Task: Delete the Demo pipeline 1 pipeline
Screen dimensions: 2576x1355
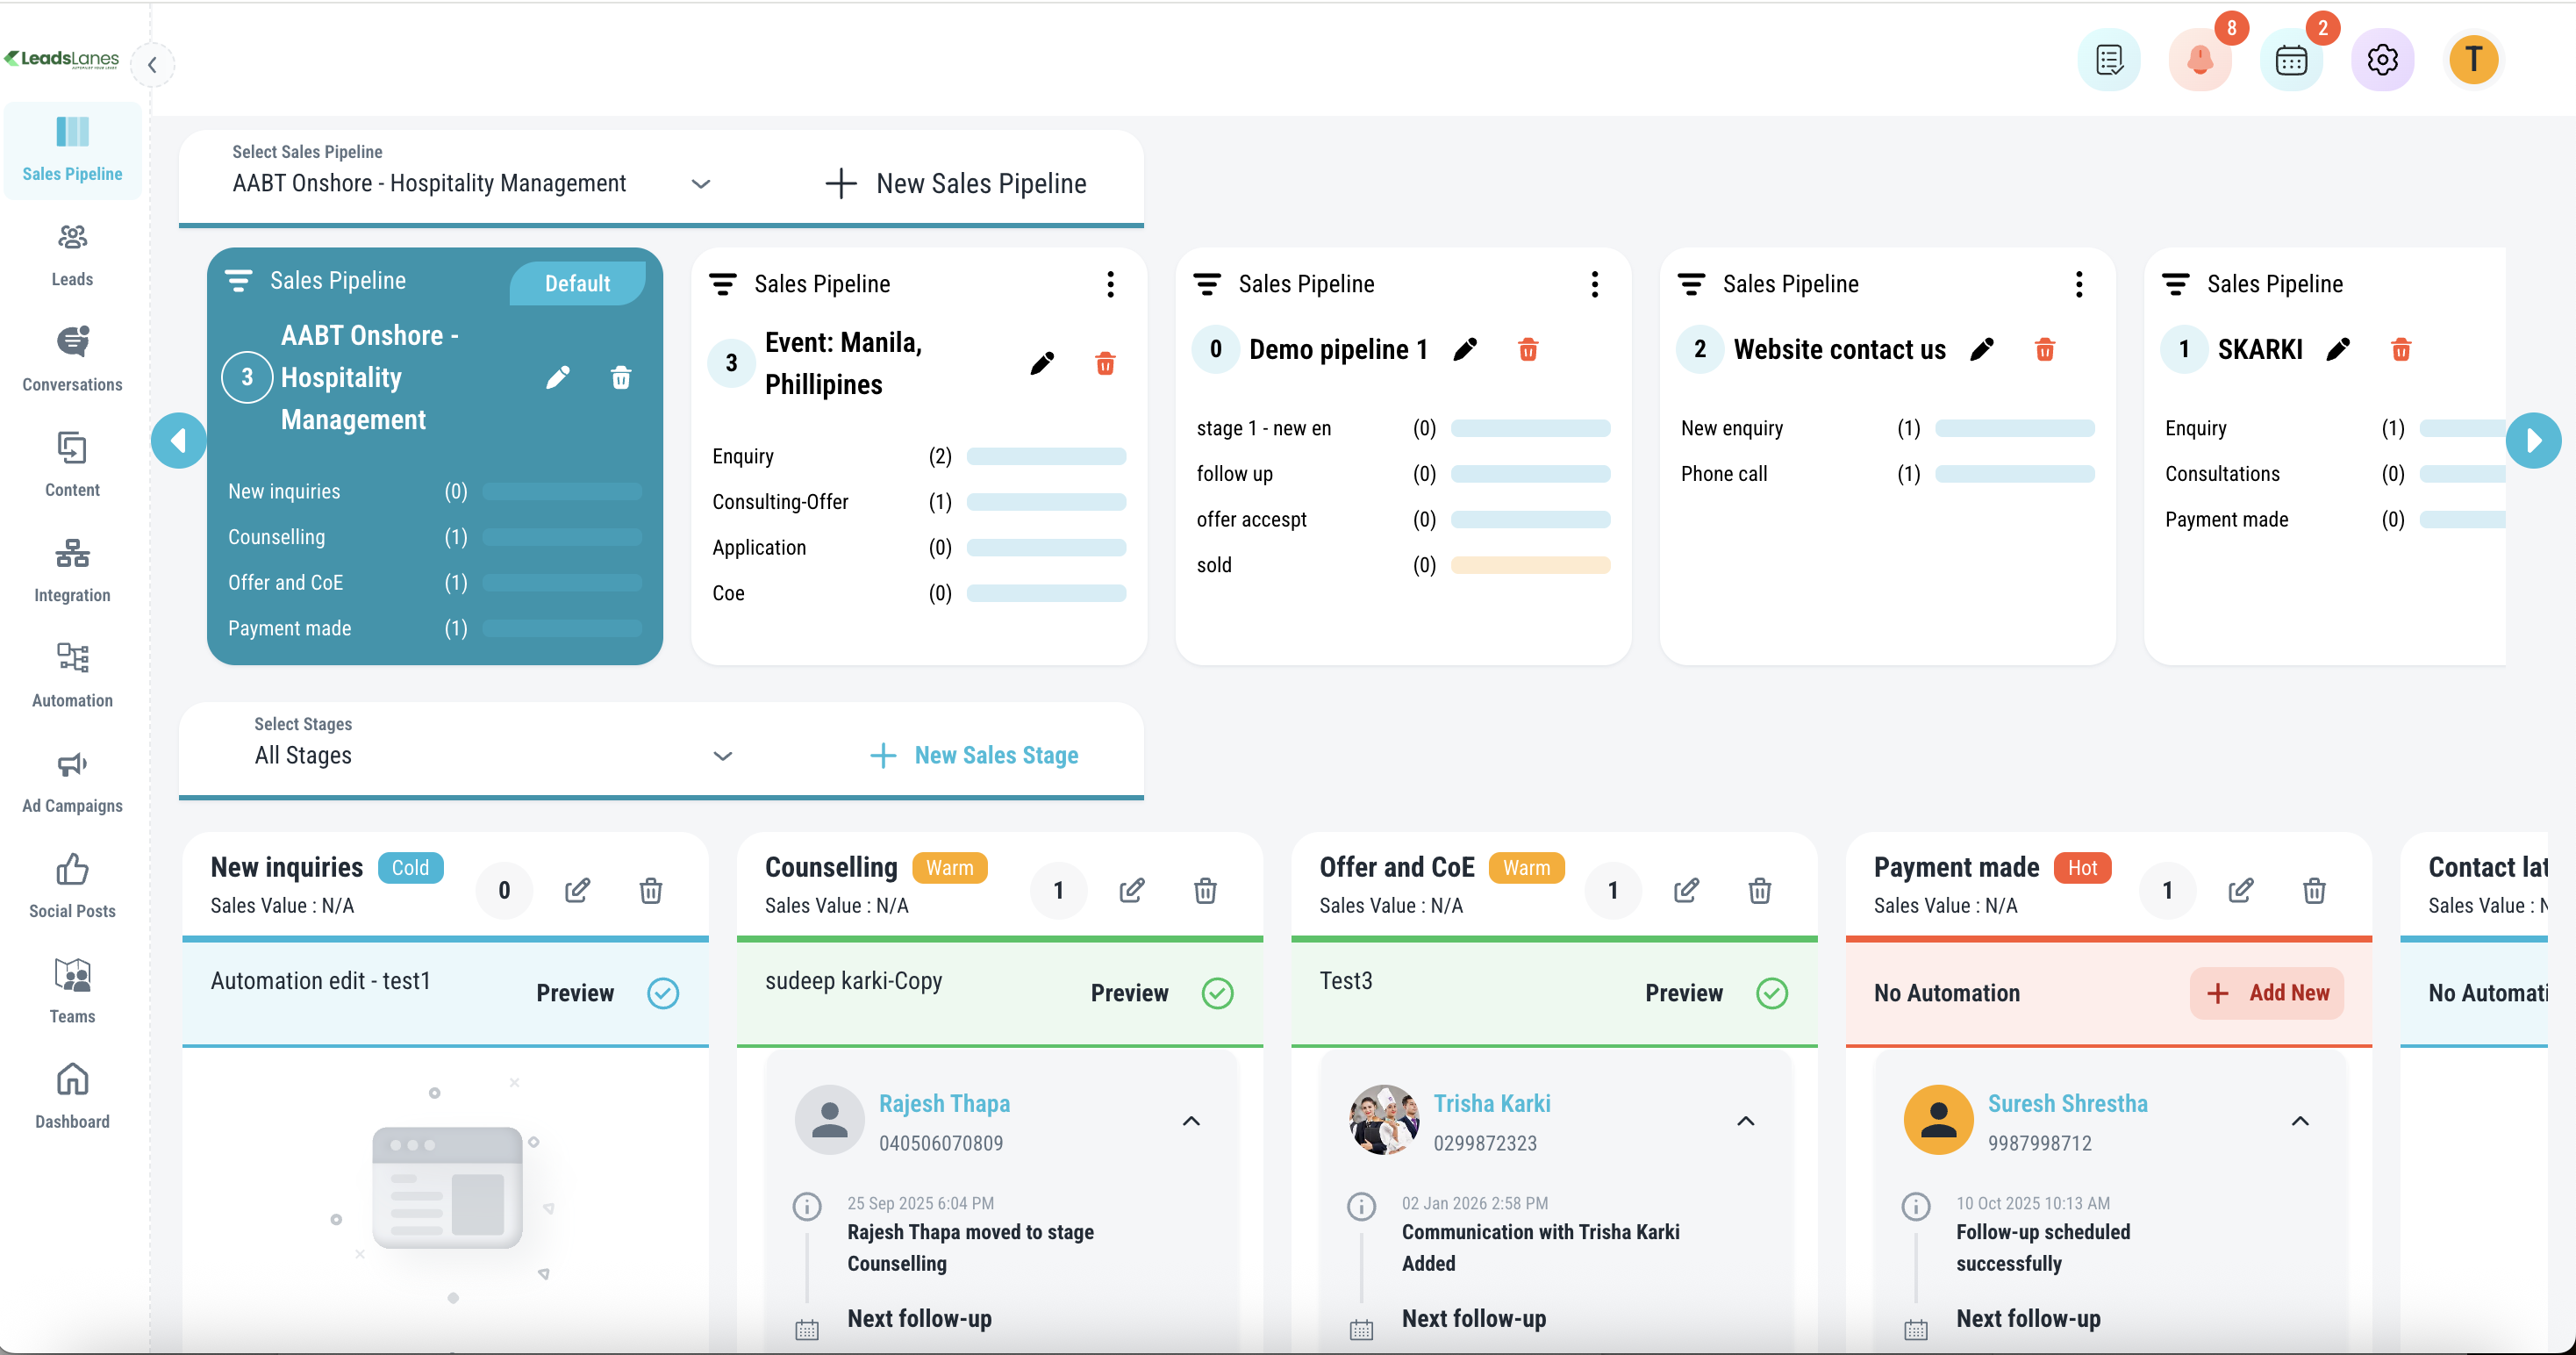Action: (x=1527, y=350)
